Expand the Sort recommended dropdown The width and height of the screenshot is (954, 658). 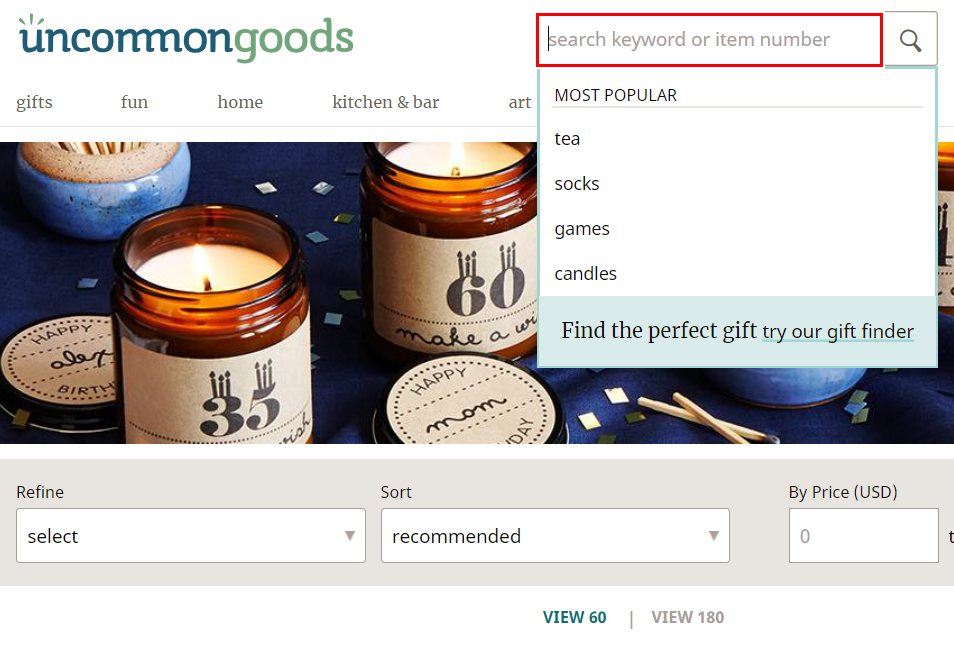[x=555, y=536]
